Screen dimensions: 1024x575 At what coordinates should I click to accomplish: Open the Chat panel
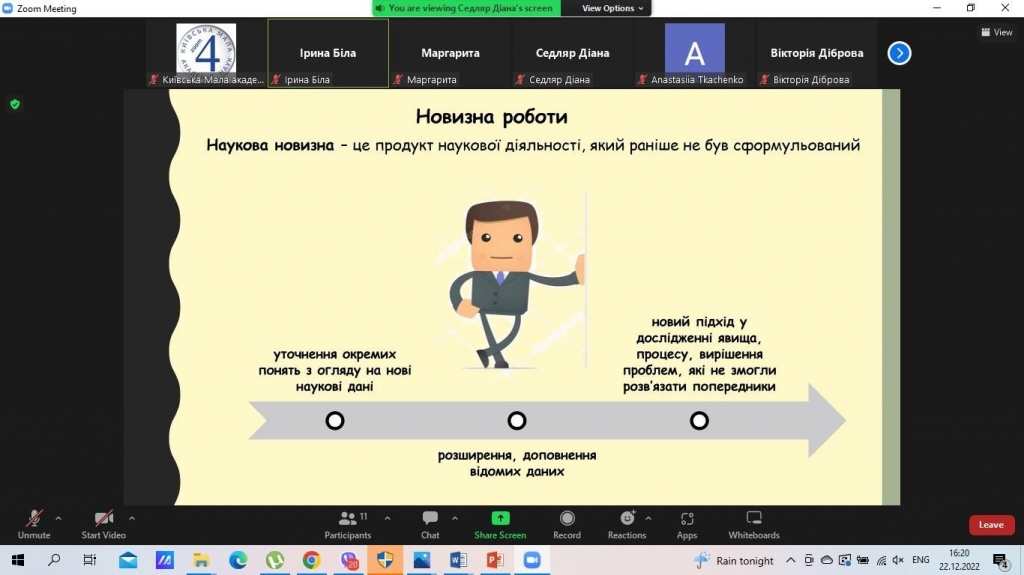[x=430, y=525]
